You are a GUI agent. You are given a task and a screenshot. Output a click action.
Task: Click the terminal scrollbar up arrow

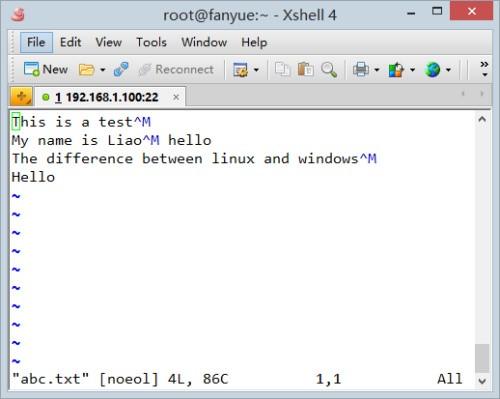coord(482,119)
